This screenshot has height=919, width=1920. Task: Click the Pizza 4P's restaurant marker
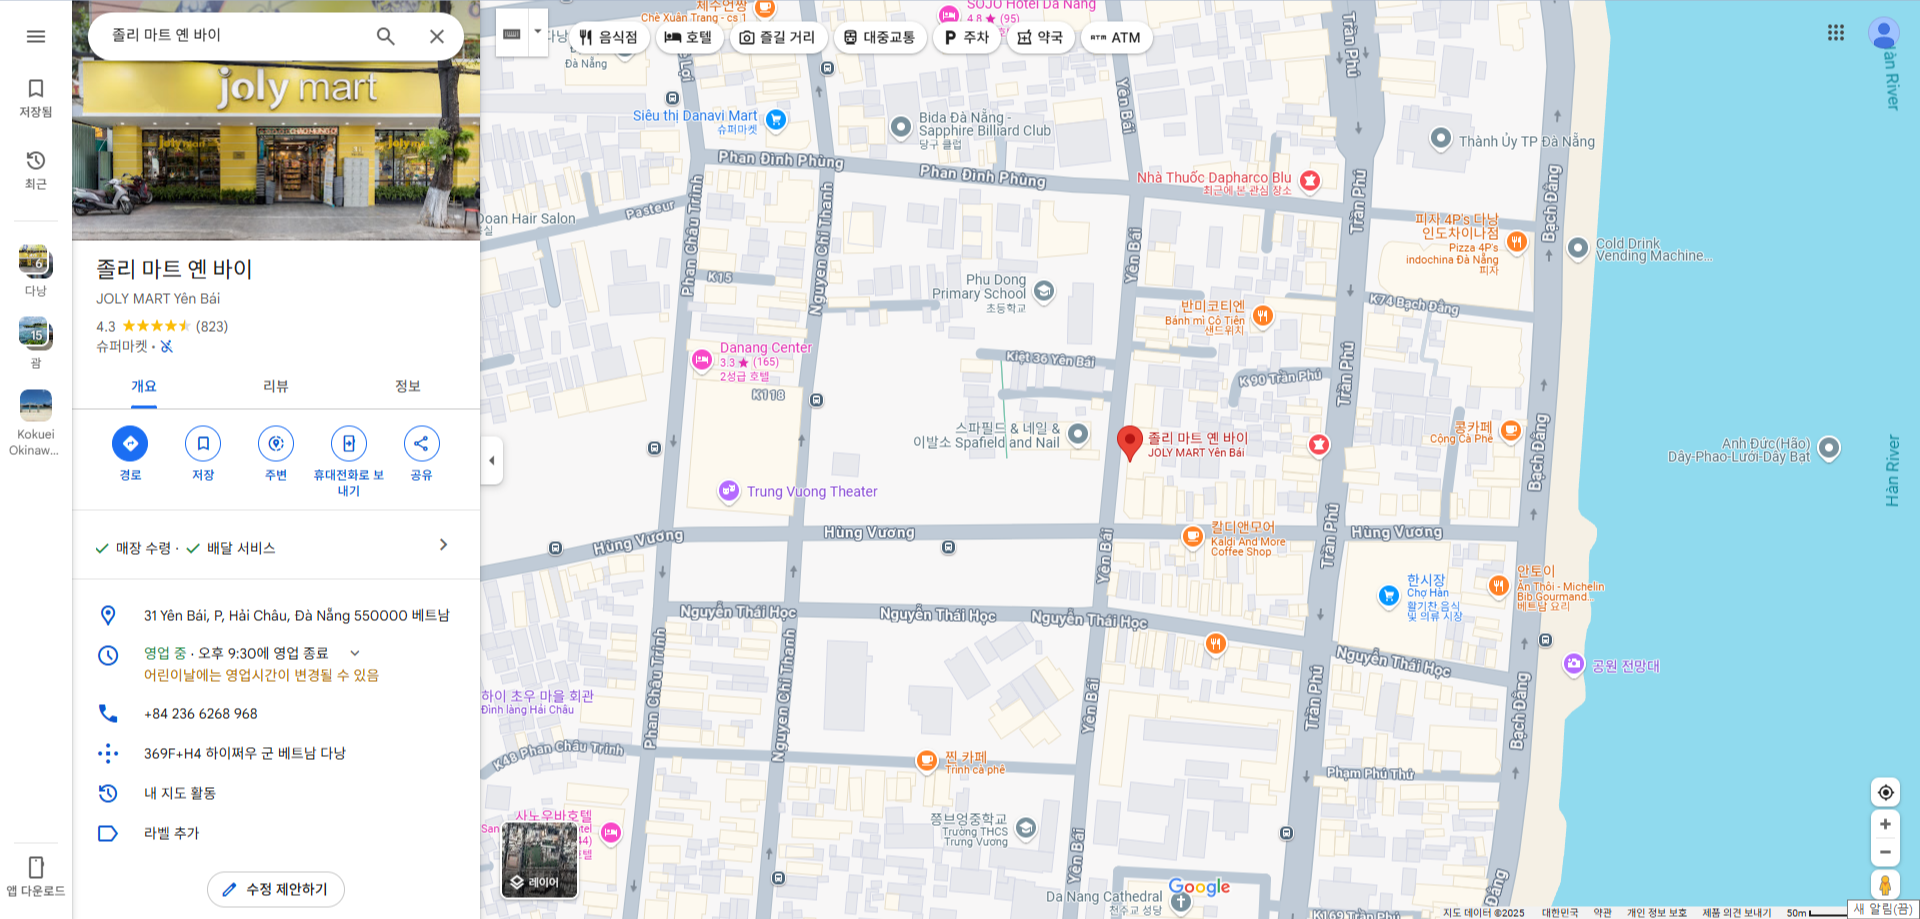pos(1517,241)
